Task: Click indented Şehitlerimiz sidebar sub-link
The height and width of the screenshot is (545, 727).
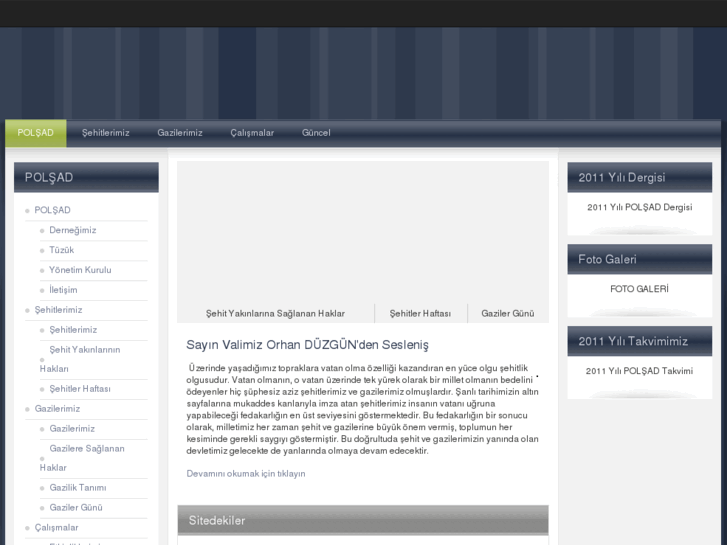Action: pos(73,330)
